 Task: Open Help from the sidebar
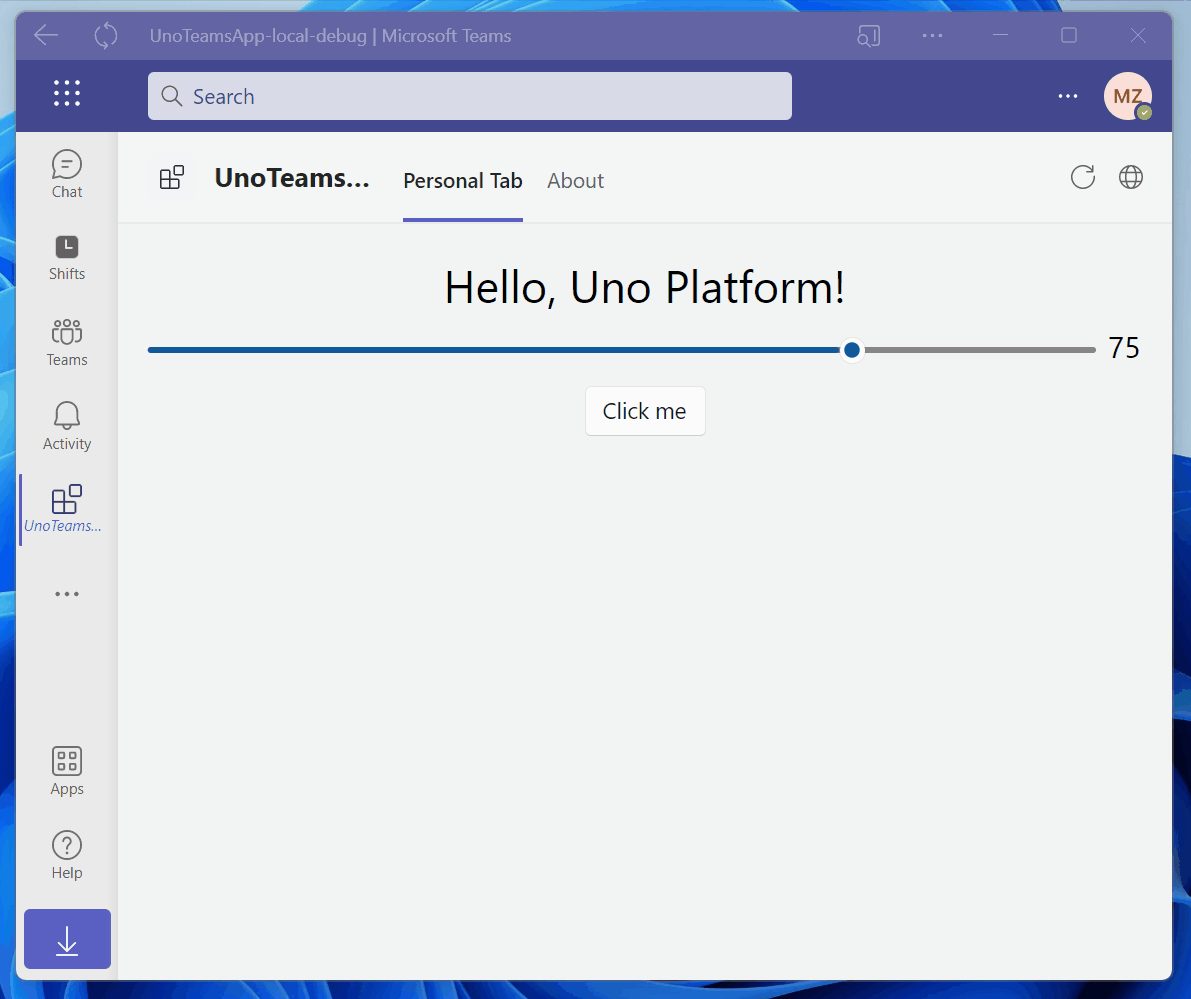coord(66,852)
